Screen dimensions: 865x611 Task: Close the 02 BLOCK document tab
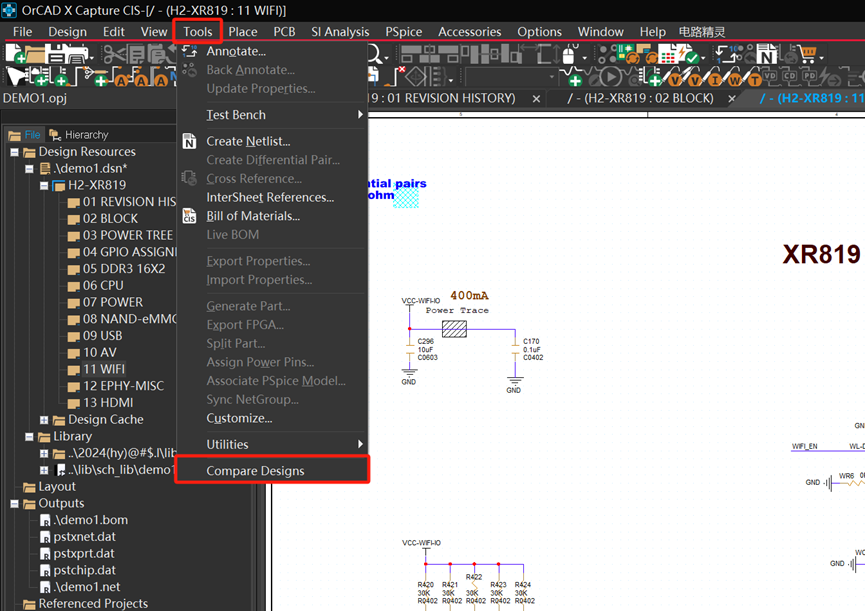click(731, 99)
